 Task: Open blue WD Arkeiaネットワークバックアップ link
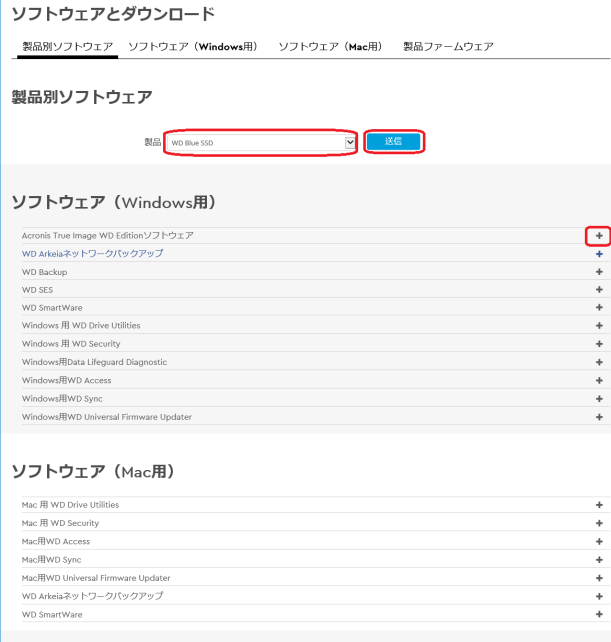tap(93, 253)
